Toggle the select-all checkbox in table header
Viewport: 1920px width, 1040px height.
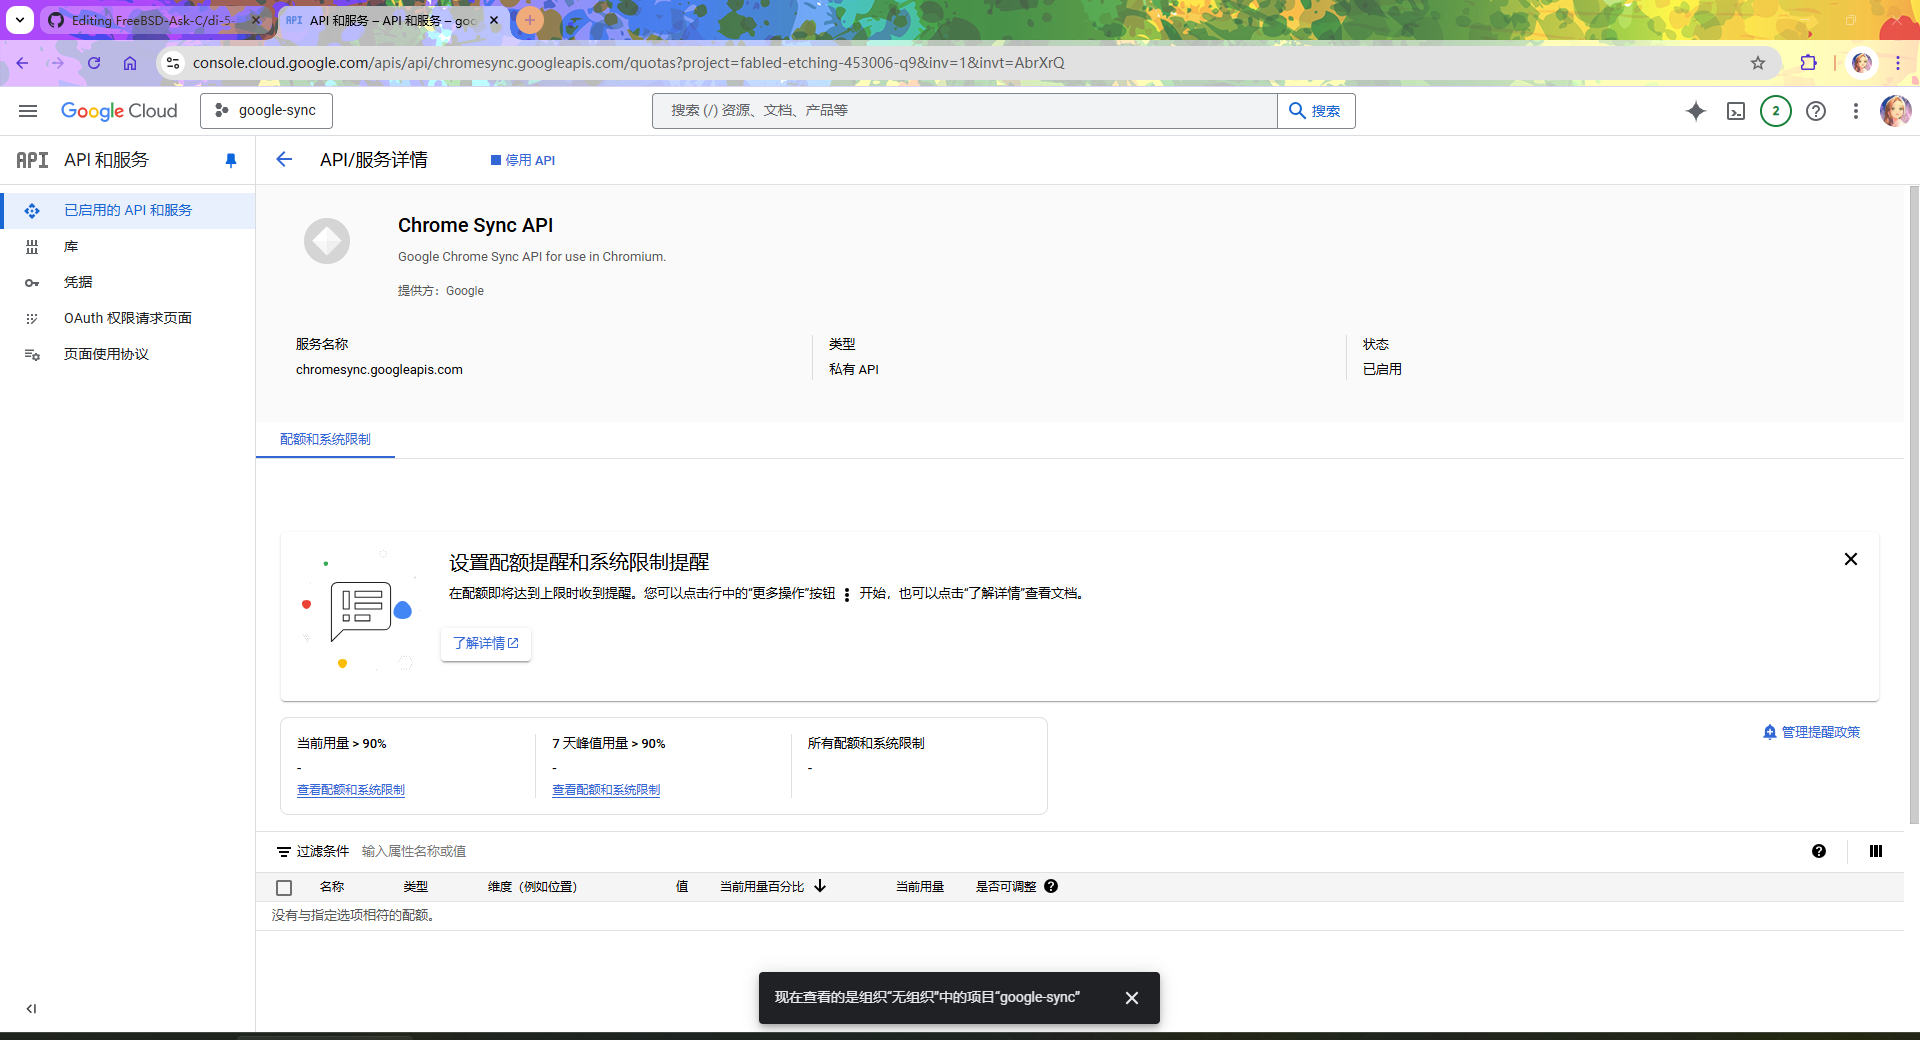(x=284, y=888)
